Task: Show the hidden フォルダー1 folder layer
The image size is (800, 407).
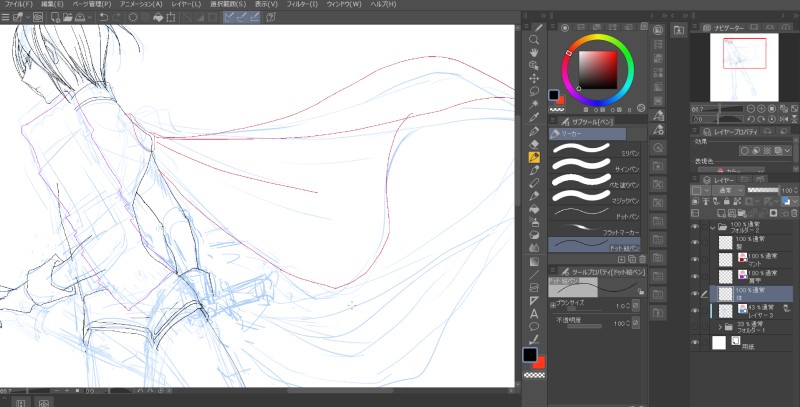Action: [695, 326]
